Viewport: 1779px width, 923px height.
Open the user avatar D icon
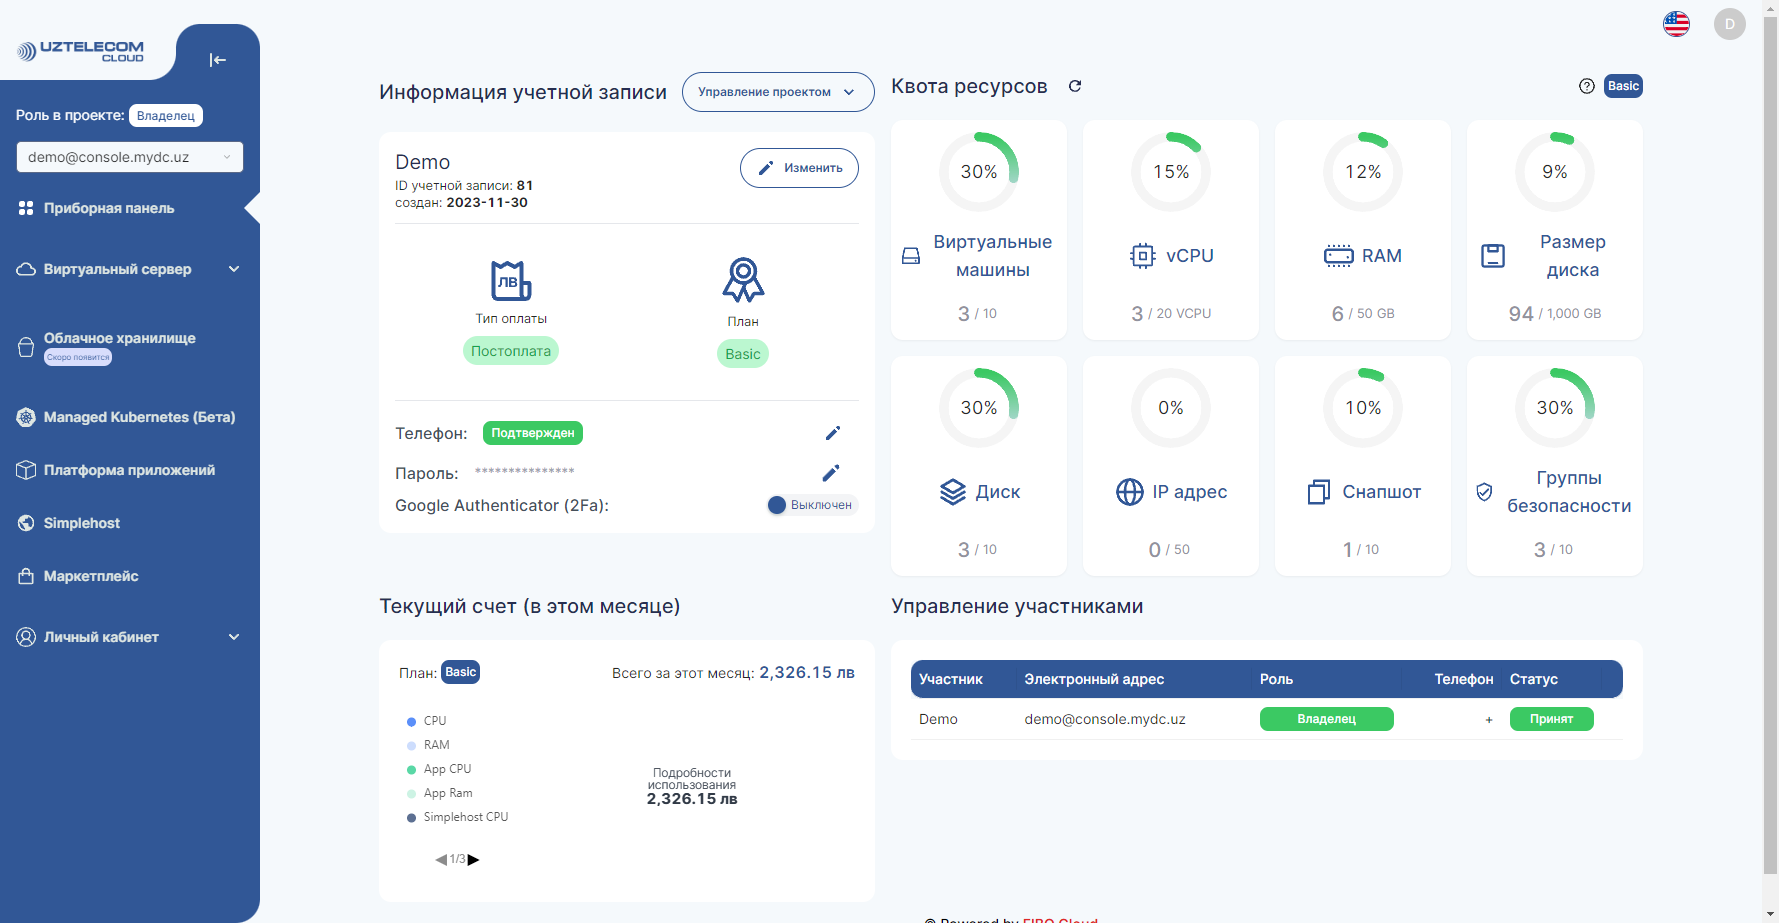click(1729, 24)
